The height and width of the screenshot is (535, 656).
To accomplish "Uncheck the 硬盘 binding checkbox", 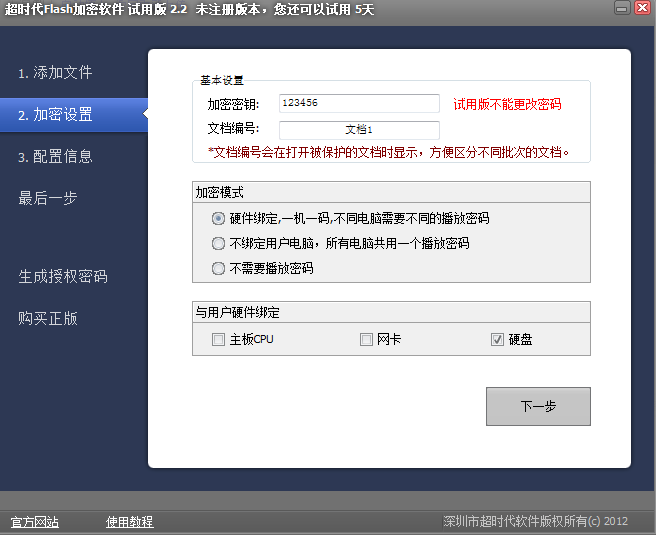I will point(498,340).
